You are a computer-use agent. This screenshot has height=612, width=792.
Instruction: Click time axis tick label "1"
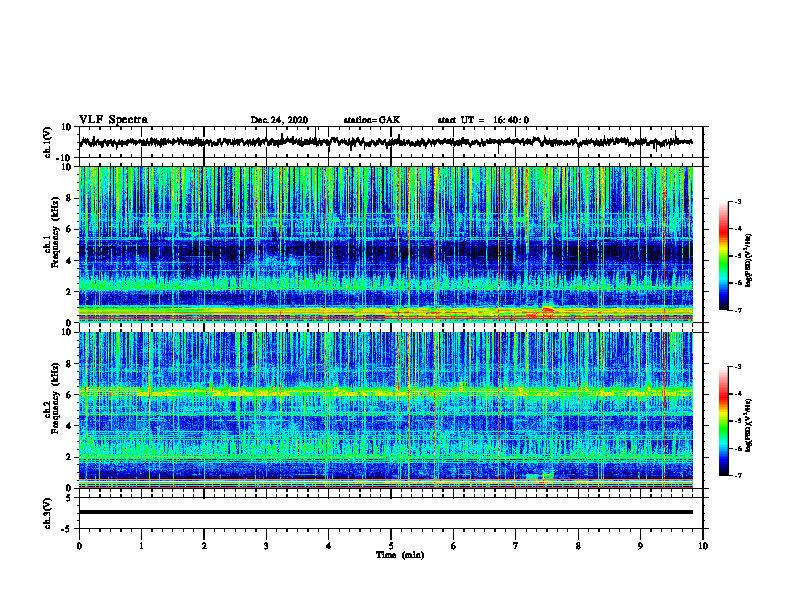(x=141, y=546)
